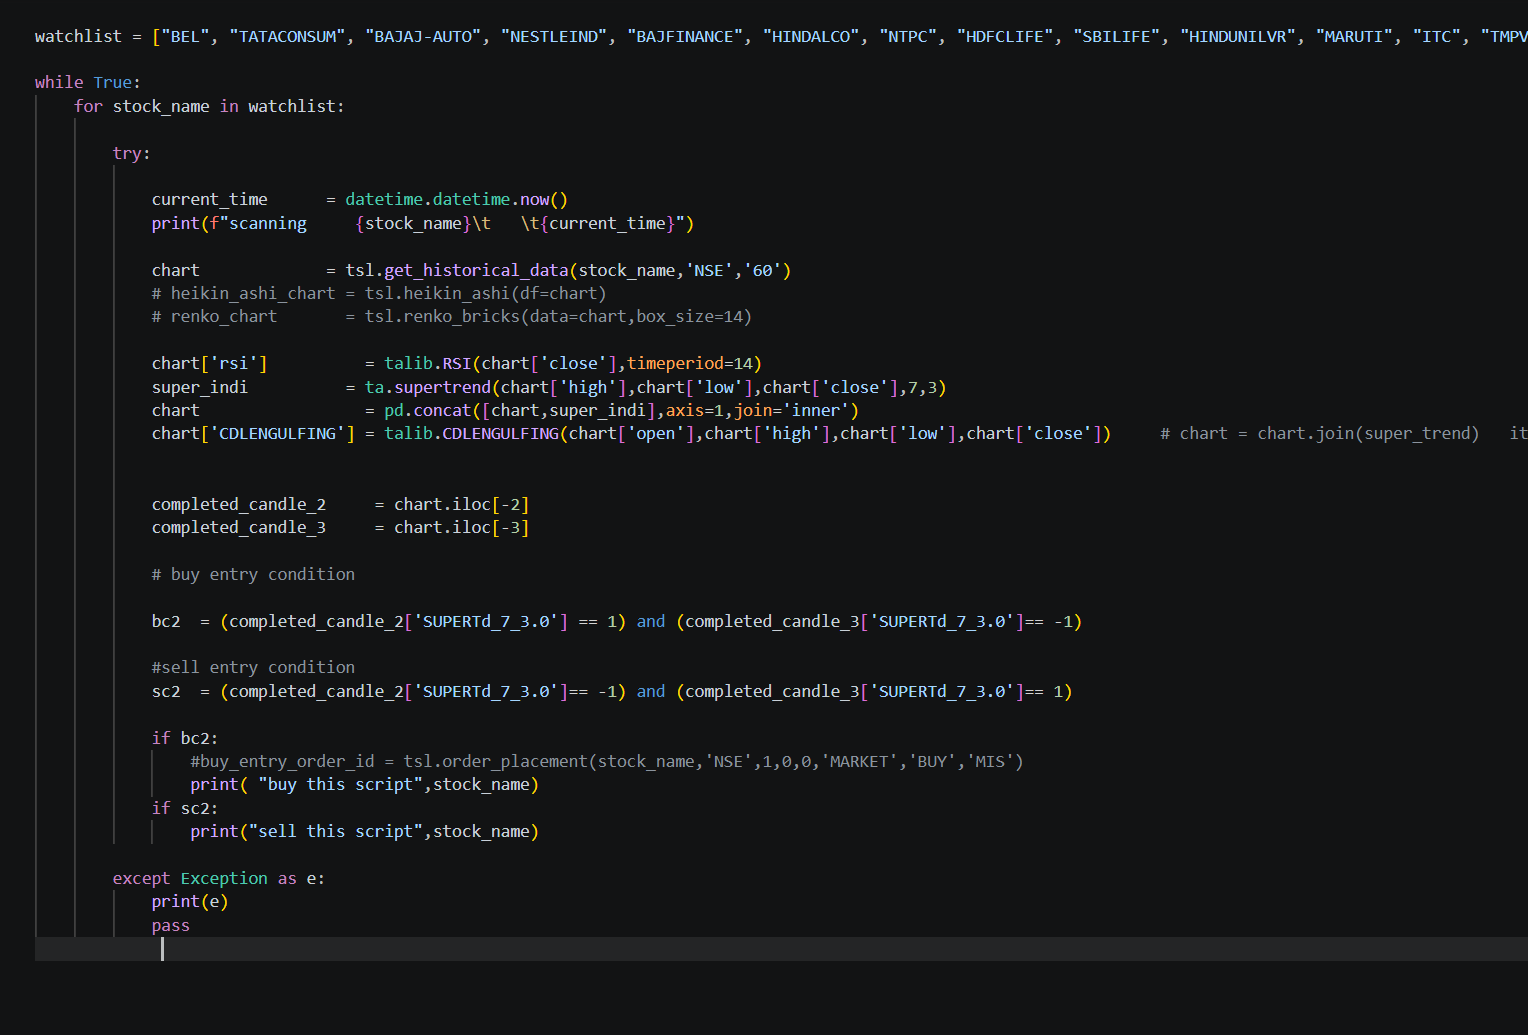The width and height of the screenshot is (1528, 1035).
Task: Click "stock_name" in the for loop header
Action: click(161, 106)
